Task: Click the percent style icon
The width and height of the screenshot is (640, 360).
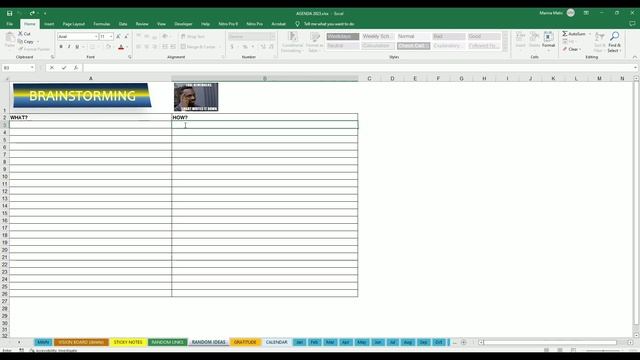Action: [245, 47]
